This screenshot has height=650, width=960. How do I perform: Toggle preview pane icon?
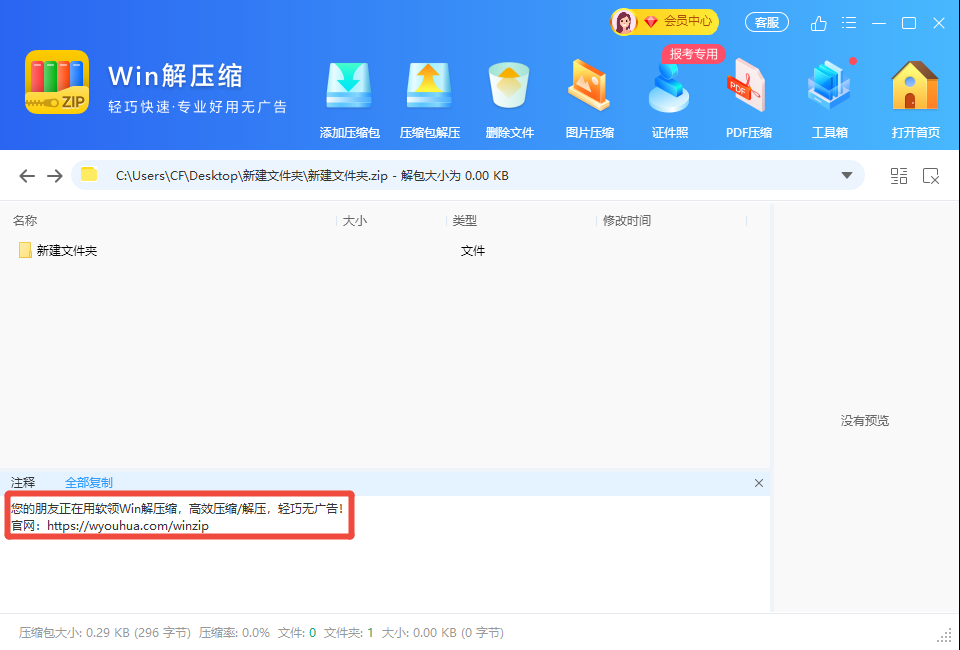click(x=931, y=176)
